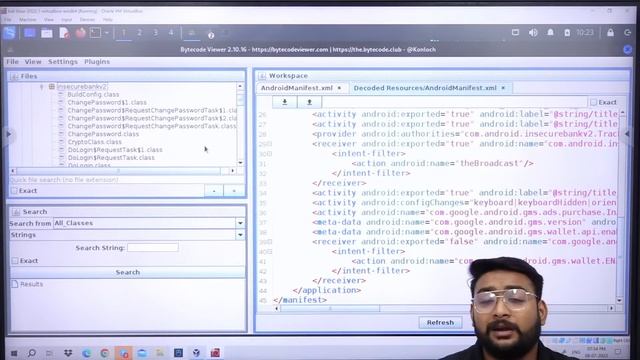
Task: Select ChangePassword$1.class file
Action: click(107, 102)
